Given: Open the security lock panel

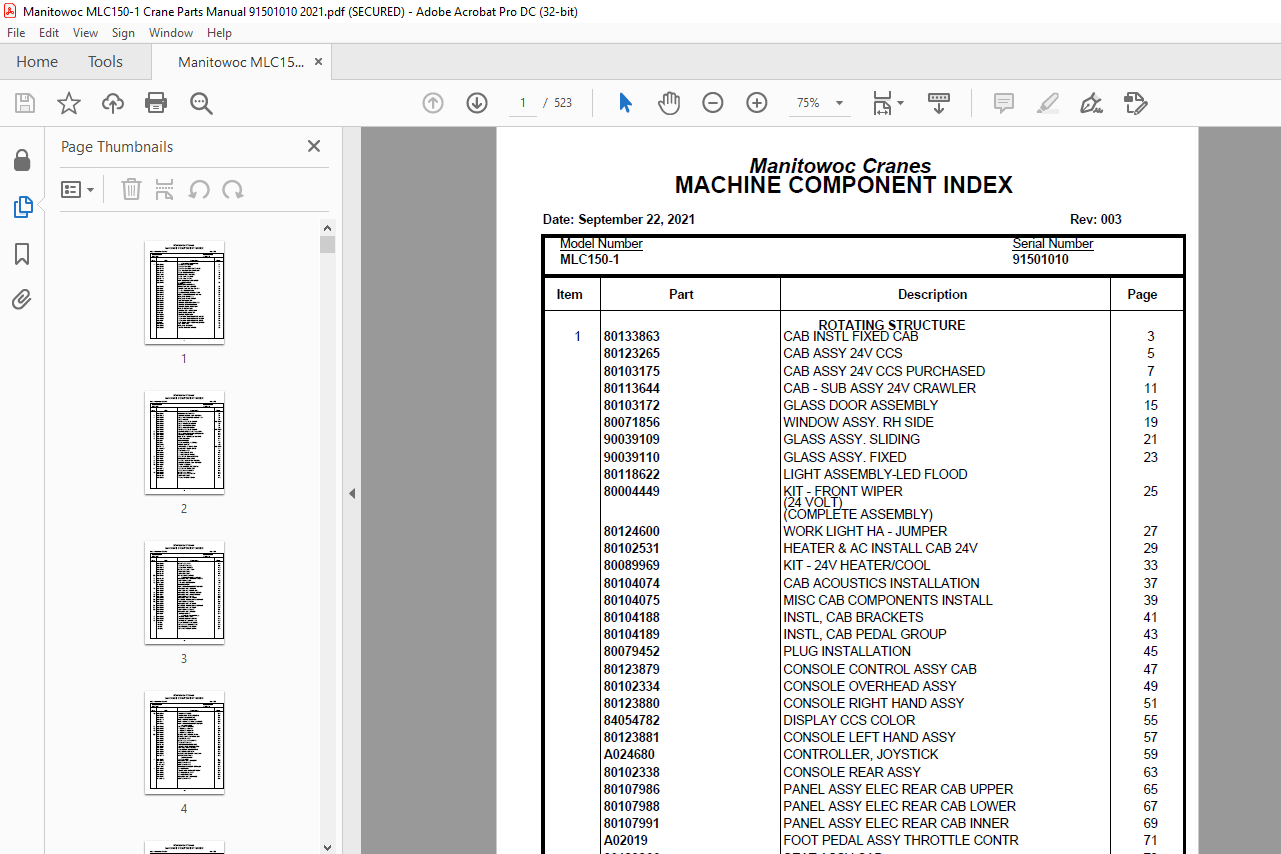Looking at the screenshot, I should tap(22, 160).
